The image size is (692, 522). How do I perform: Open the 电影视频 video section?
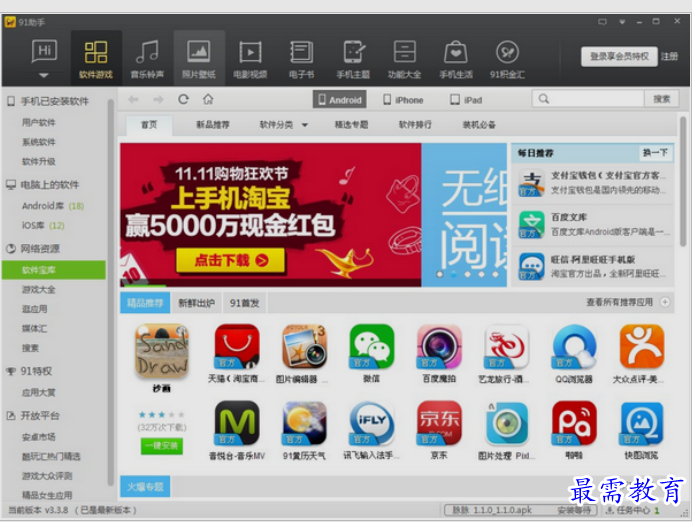(x=250, y=58)
